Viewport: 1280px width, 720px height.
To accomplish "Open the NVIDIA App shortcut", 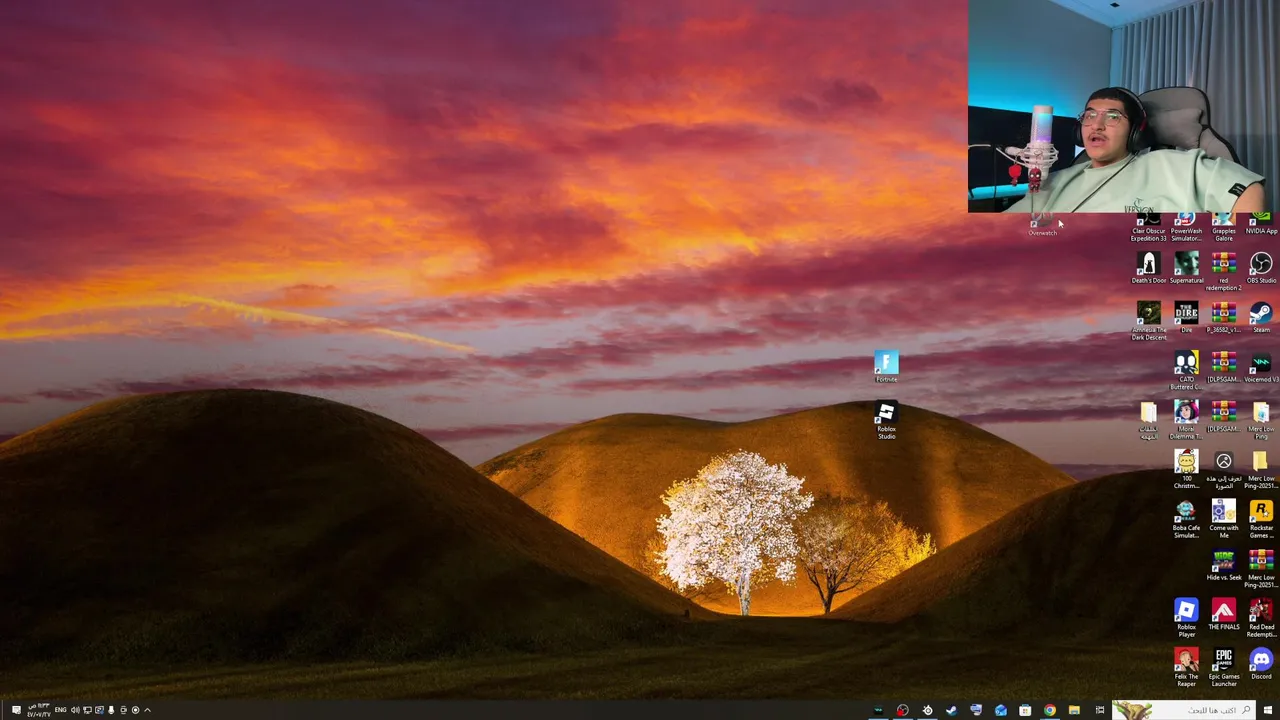I will coord(1261,224).
